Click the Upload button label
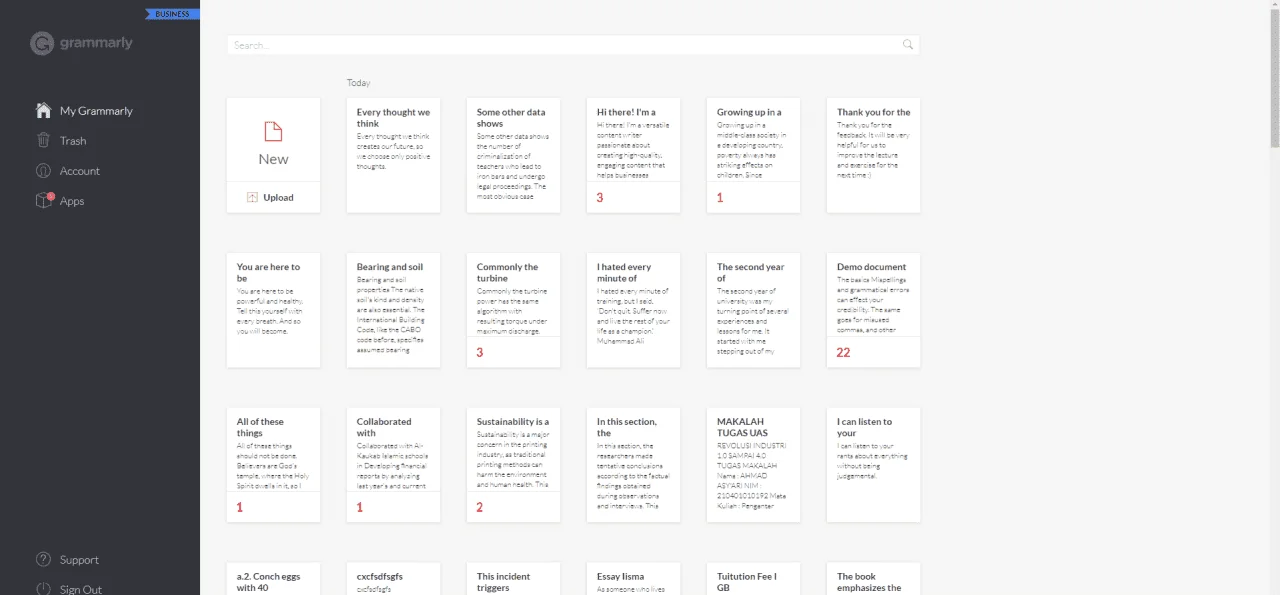 (278, 197)
